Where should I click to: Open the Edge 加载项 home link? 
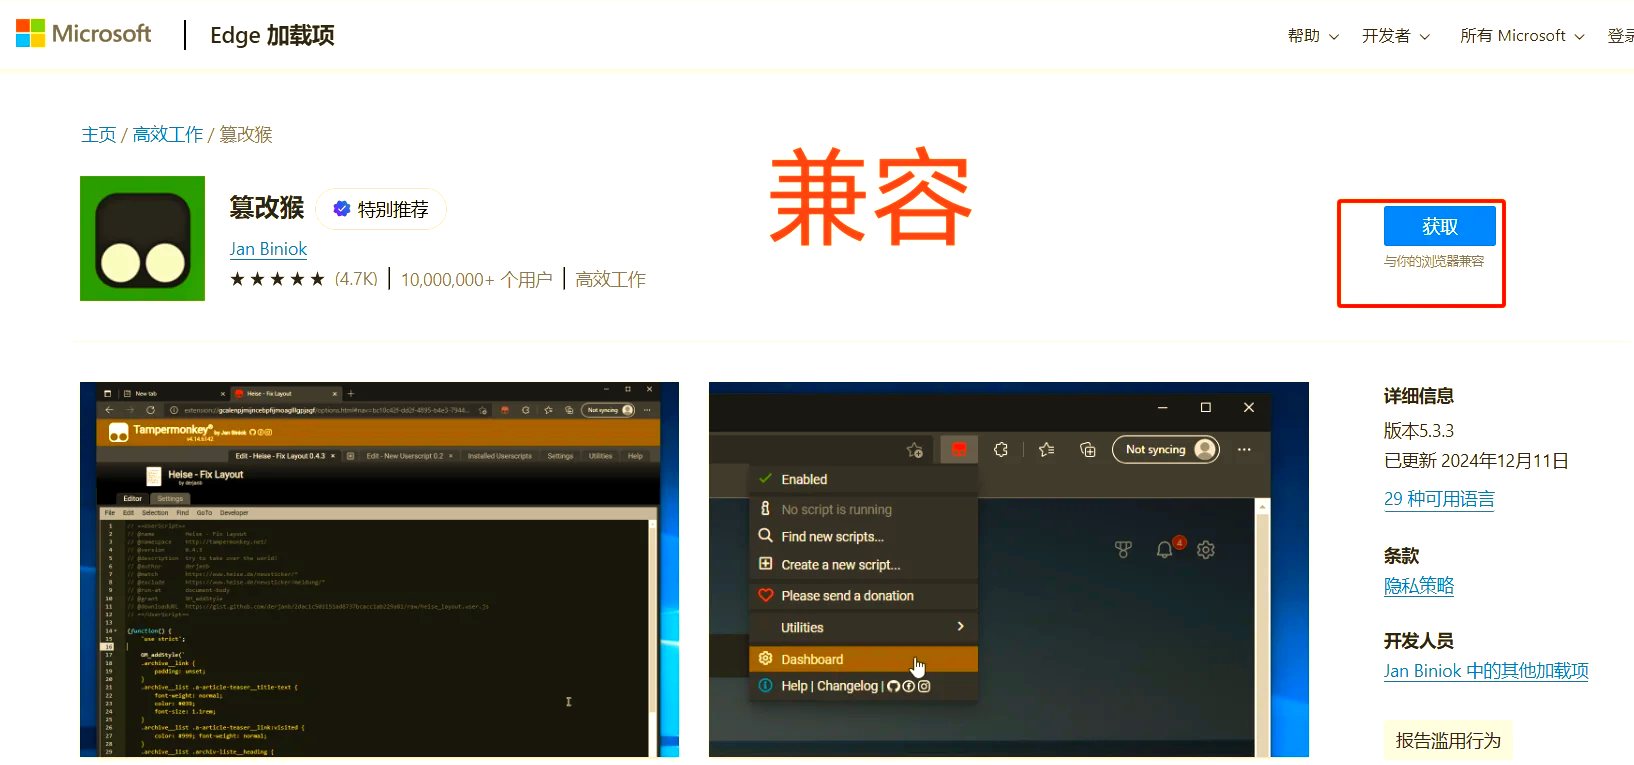pyautogui.click(x=272, y=35)
